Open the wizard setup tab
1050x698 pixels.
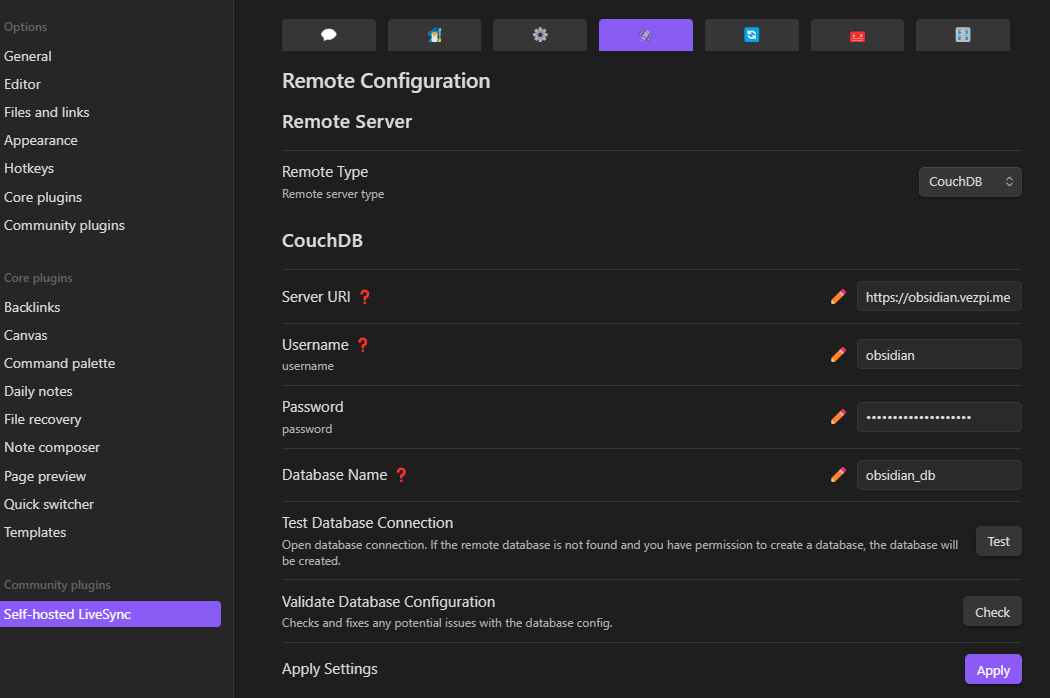(x=434, y=35)
